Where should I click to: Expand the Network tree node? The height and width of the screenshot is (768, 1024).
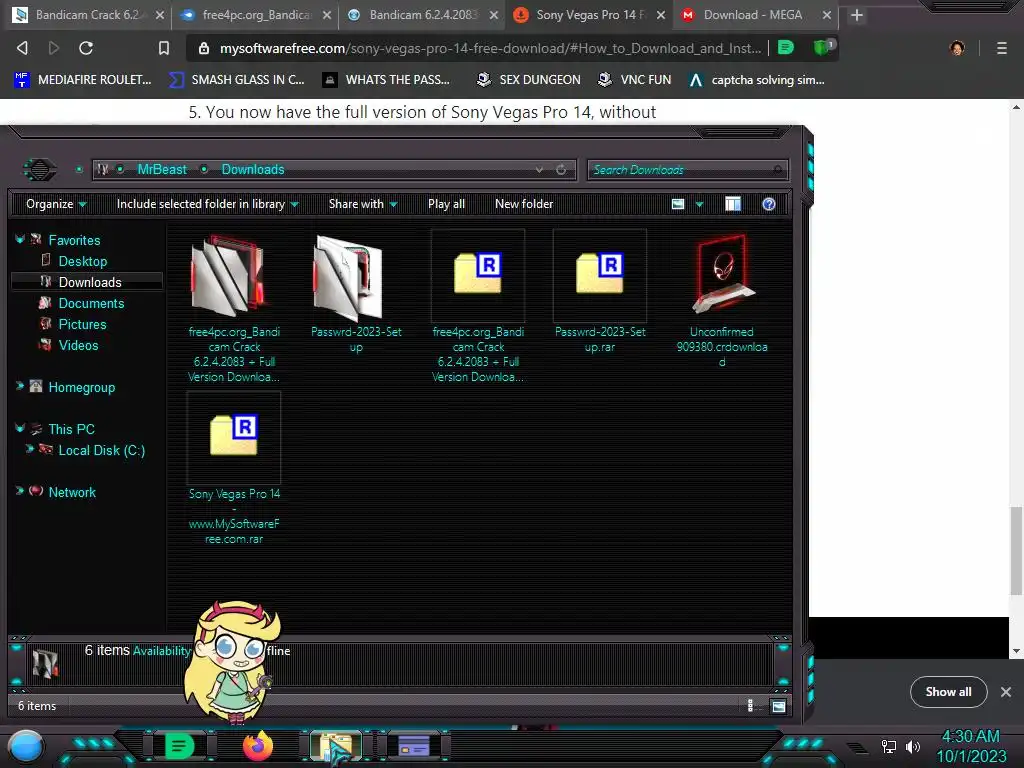[x=20, y=490]
